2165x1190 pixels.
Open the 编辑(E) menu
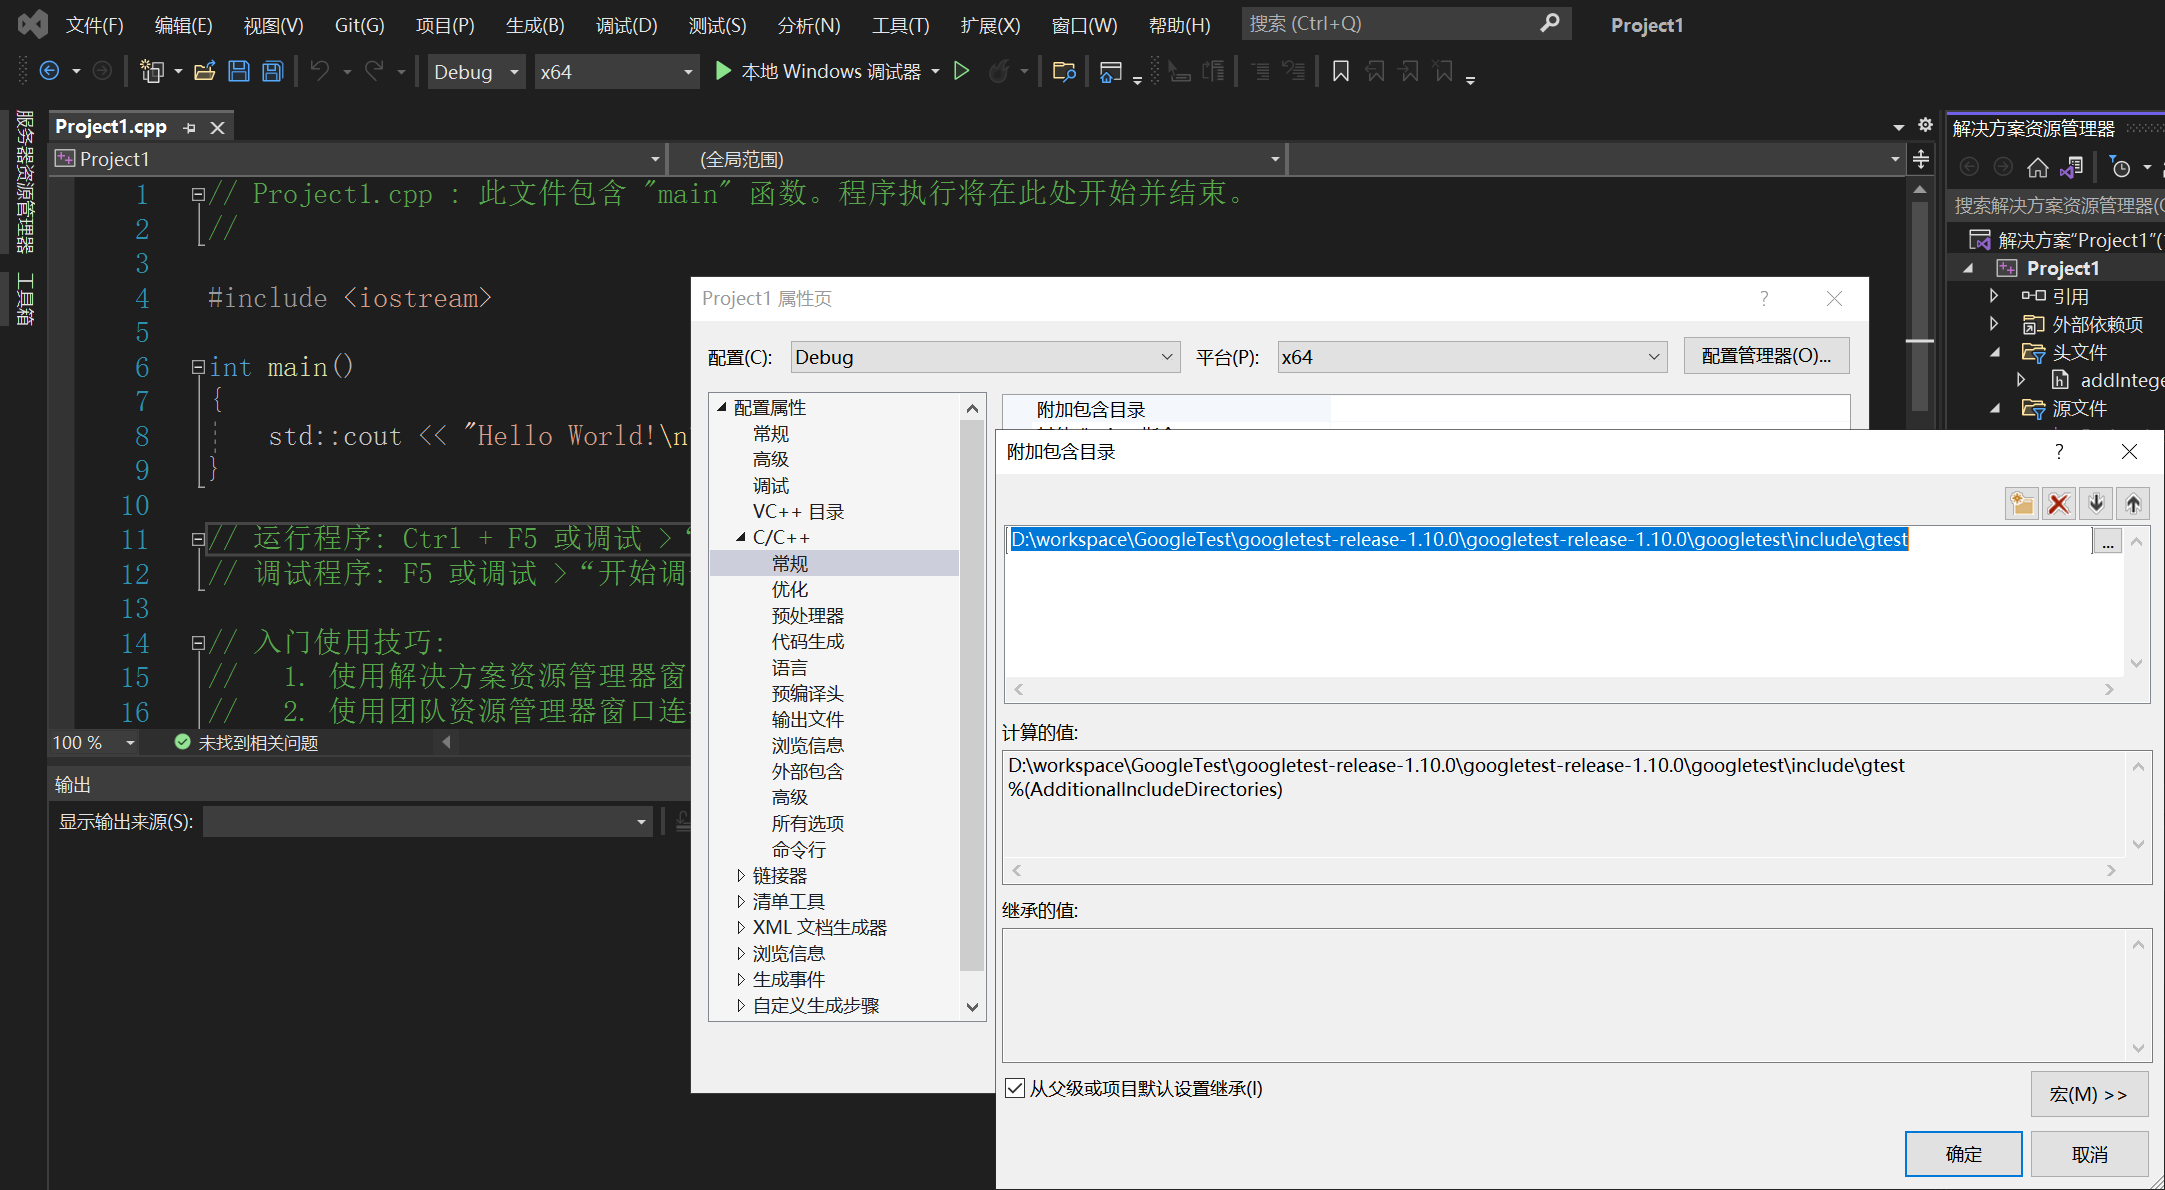tap(183, 25)
